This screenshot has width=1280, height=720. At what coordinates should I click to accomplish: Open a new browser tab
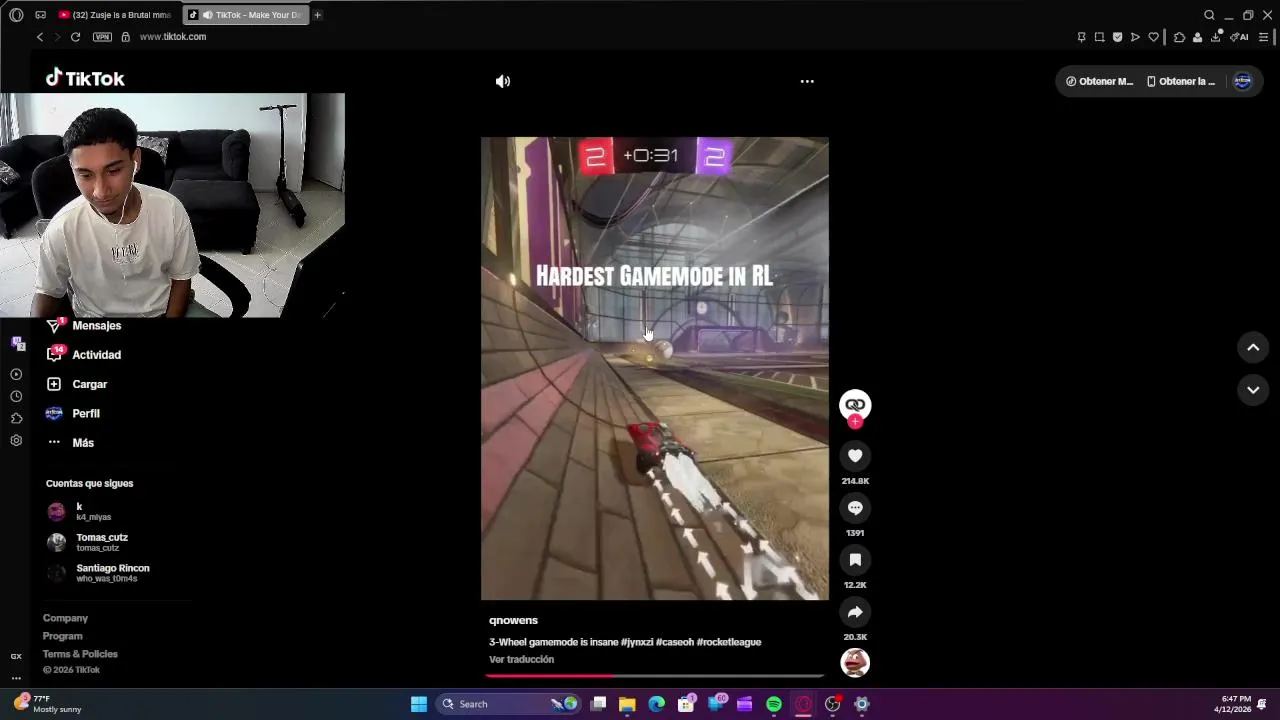click(317, 15)
